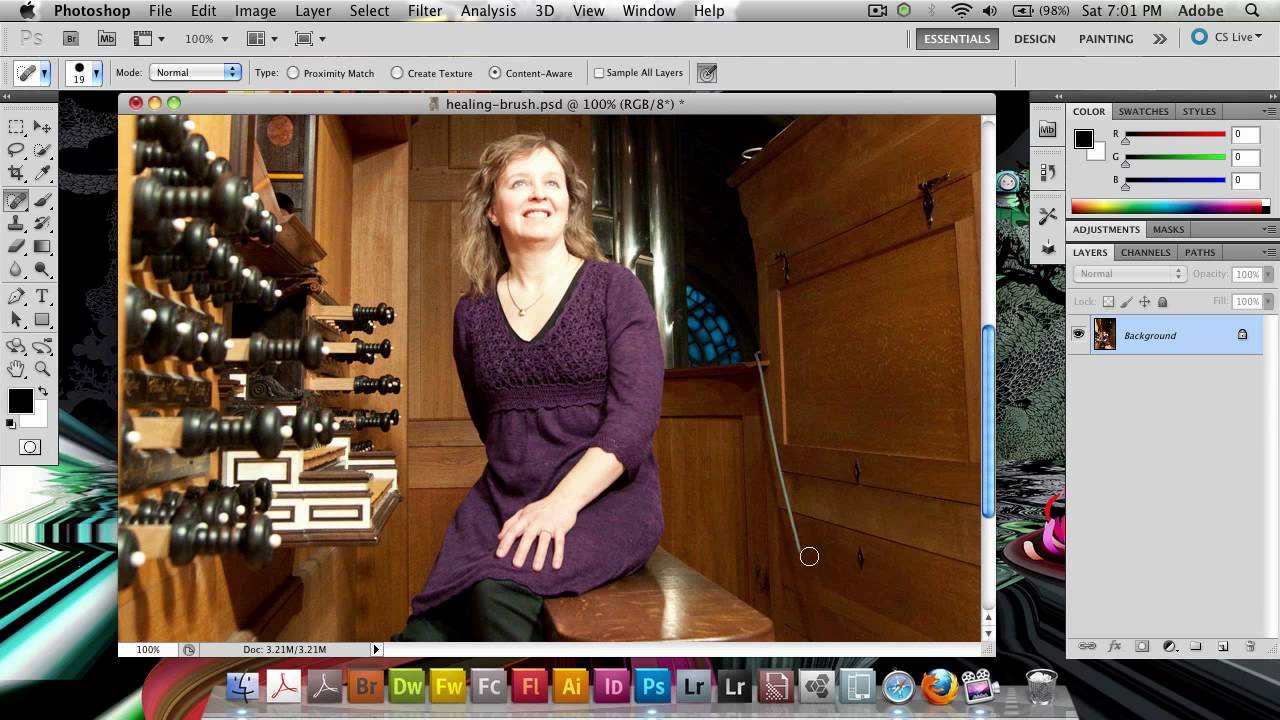Select the Dodge tool
The width and height of the screenshot is (1280, 720).
click(x=42, y=269)
